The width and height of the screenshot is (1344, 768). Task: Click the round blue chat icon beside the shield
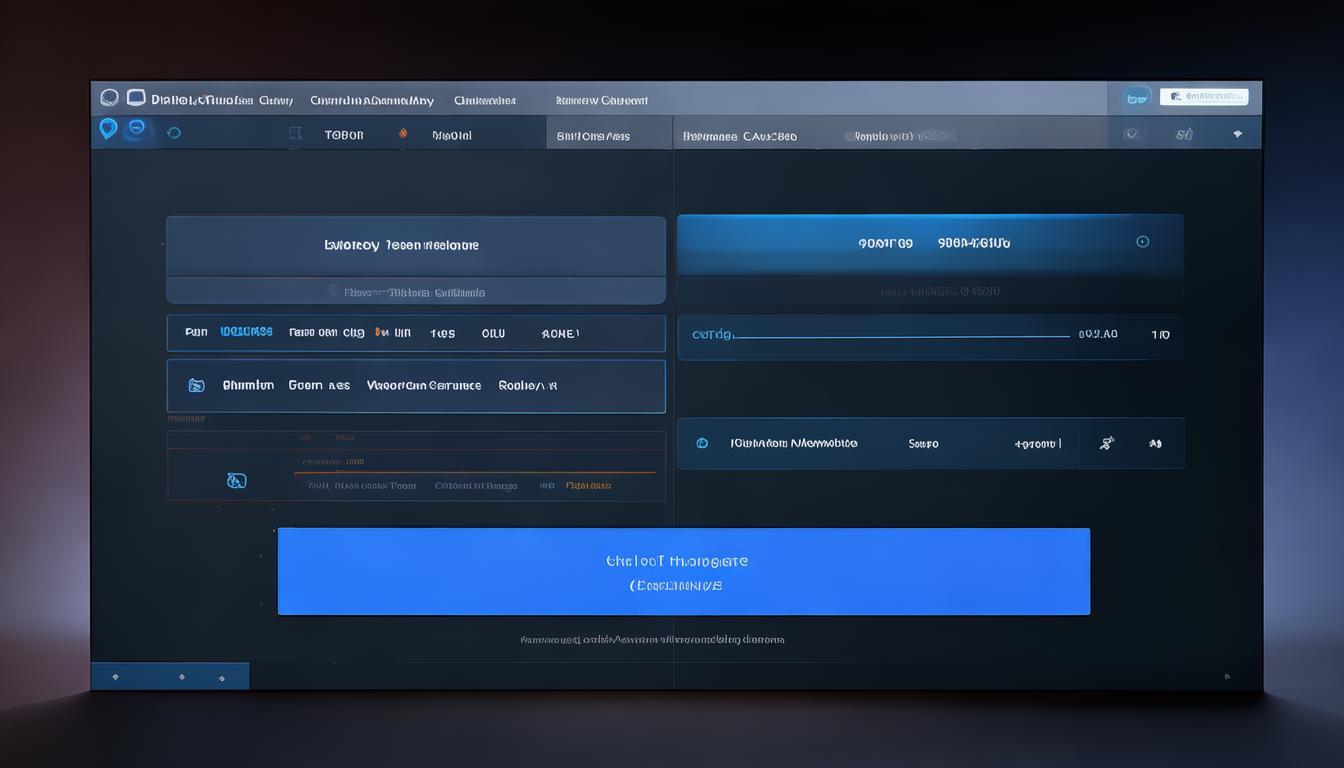pos(137,128)
